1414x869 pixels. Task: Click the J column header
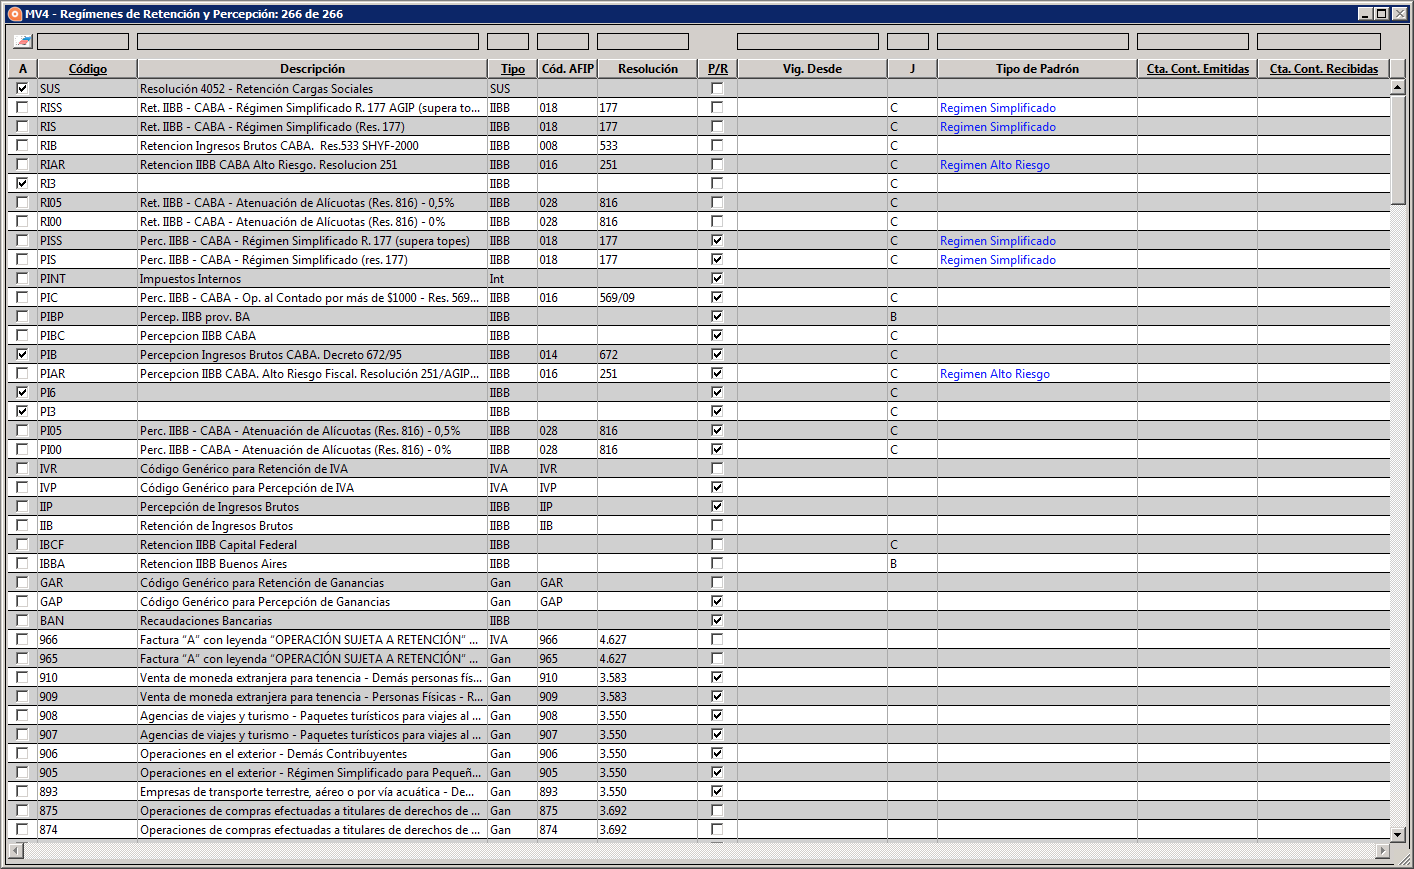coord(912,69)
